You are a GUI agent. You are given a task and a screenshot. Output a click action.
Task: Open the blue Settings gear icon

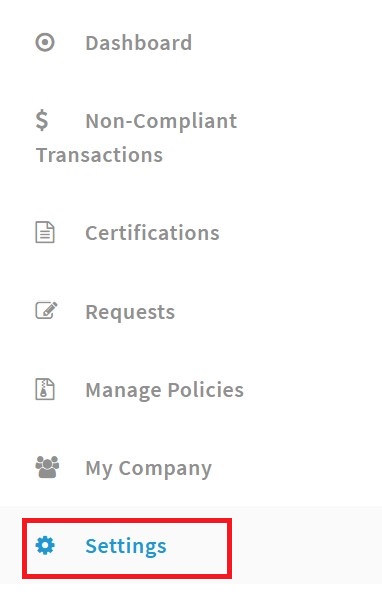click(45, 545)
